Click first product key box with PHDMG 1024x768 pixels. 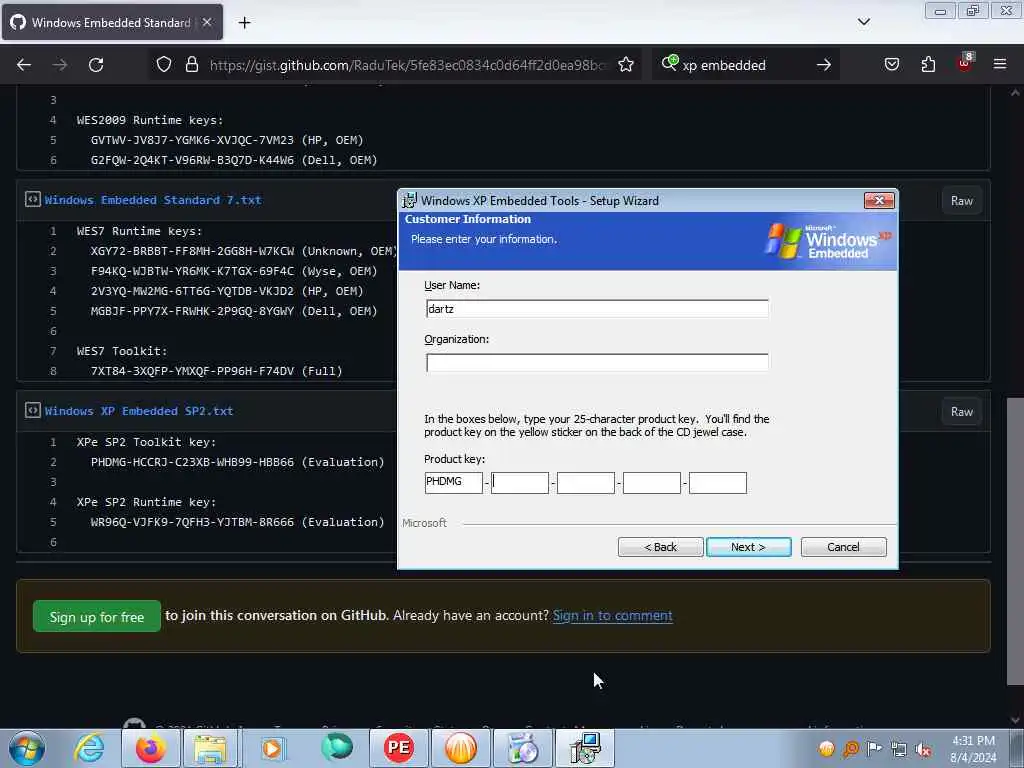click(453, 483)
